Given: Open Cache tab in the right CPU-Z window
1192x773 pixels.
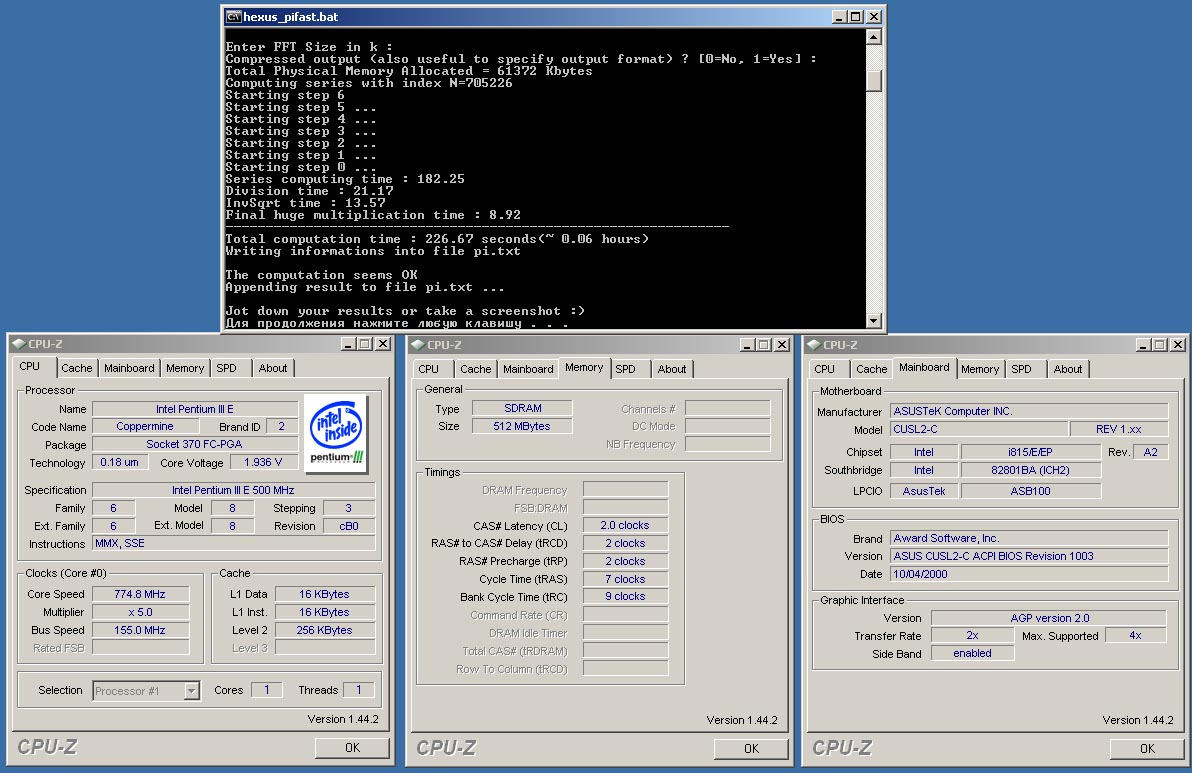Looking at the screenshot, I should click(872, 369).
